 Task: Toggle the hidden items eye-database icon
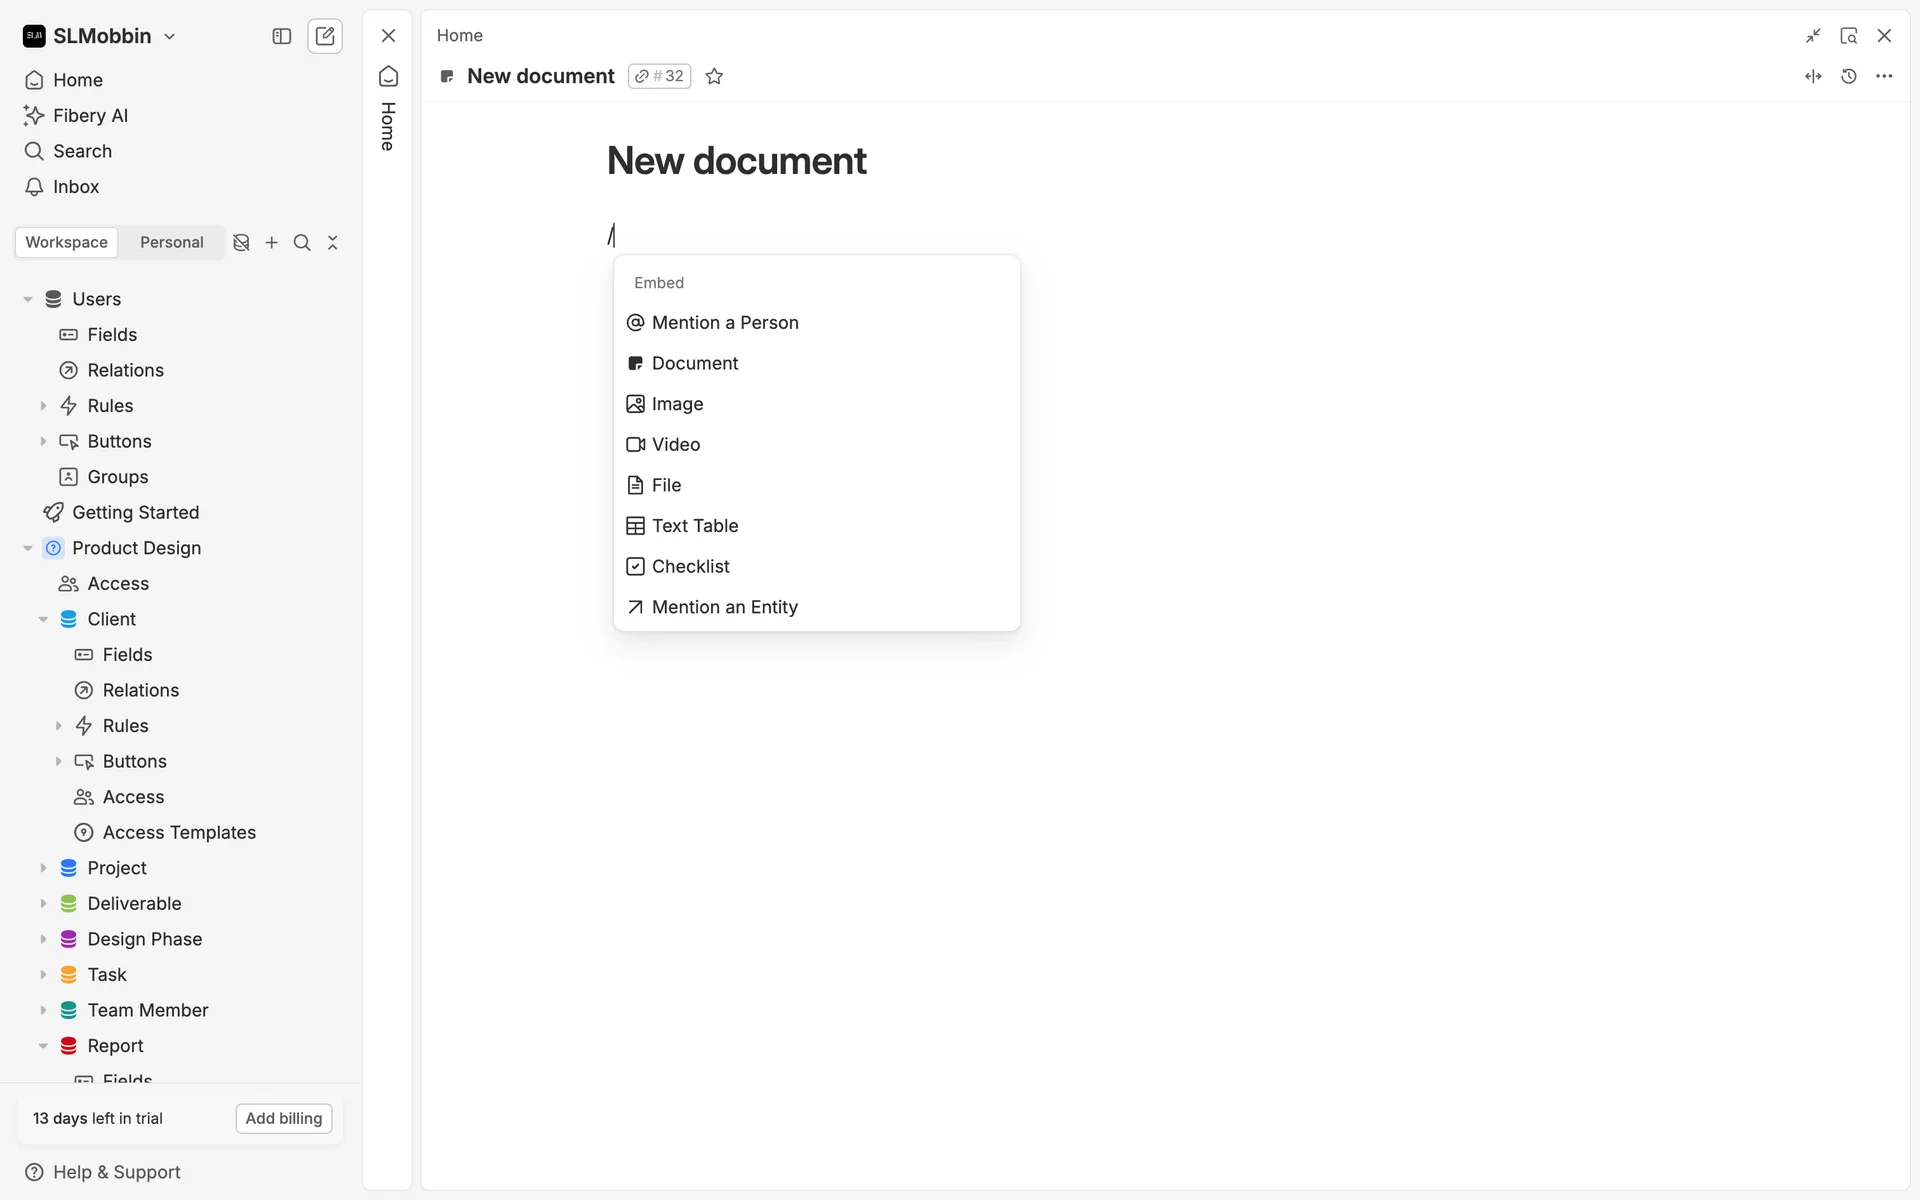(x=241, y=243)
